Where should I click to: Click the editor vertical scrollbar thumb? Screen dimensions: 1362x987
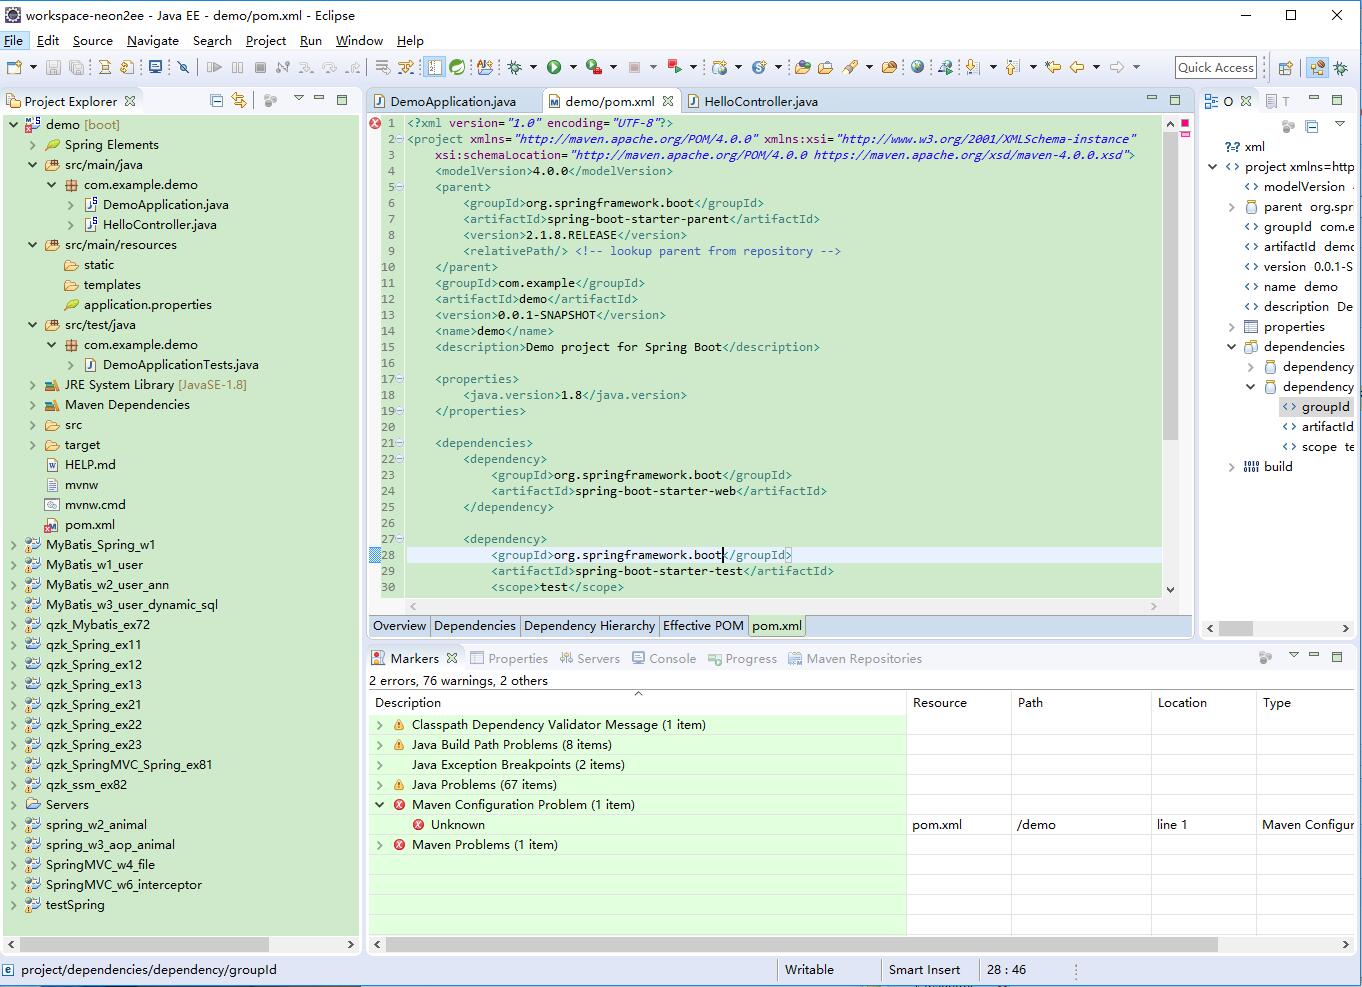click(x=1170, y=285)
